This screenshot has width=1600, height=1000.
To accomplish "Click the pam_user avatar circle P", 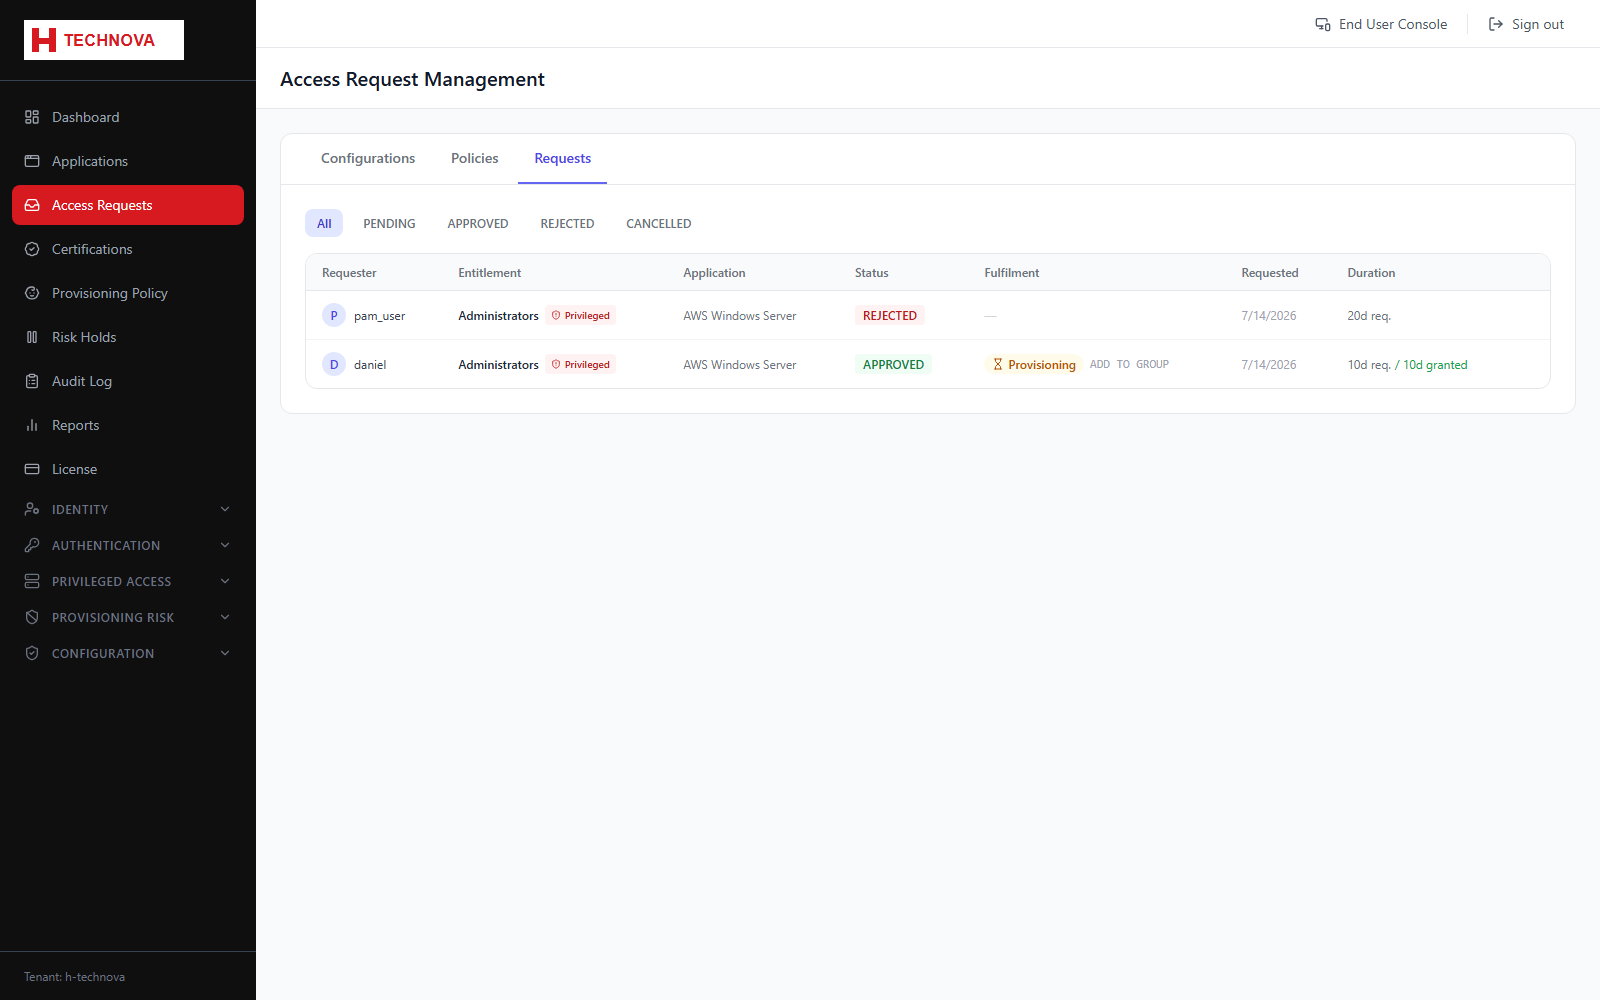I will (x=334, y=315).
